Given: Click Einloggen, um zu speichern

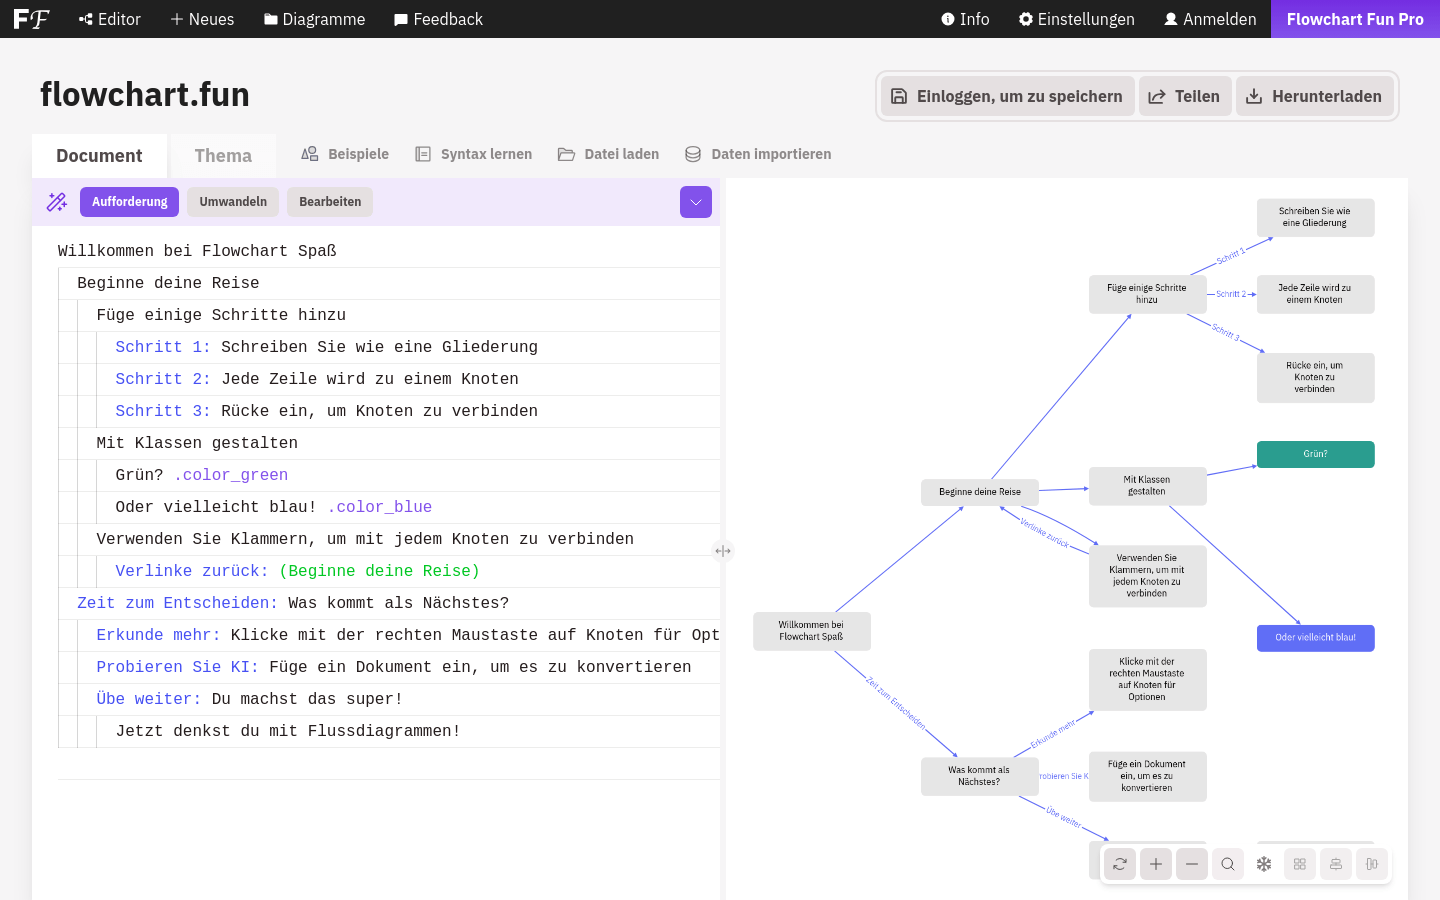Looking at the screenshot, I should (x=1007, y=96).
